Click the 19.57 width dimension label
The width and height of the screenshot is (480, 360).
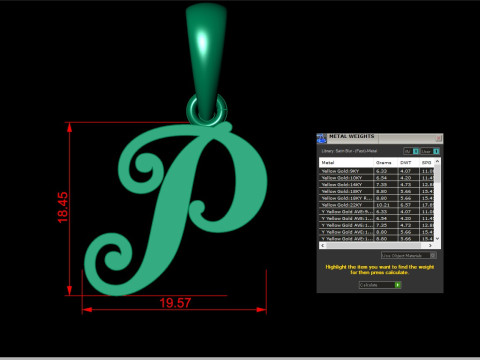click(175, 303)
